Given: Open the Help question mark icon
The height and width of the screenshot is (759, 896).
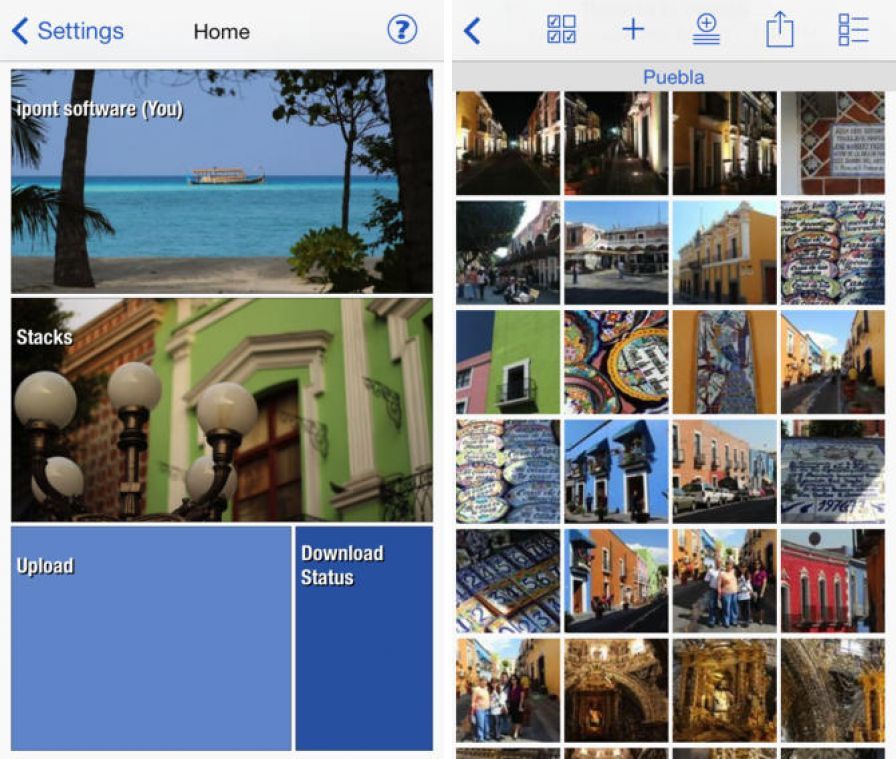Looking at the screenshot, I should point(402,30).
